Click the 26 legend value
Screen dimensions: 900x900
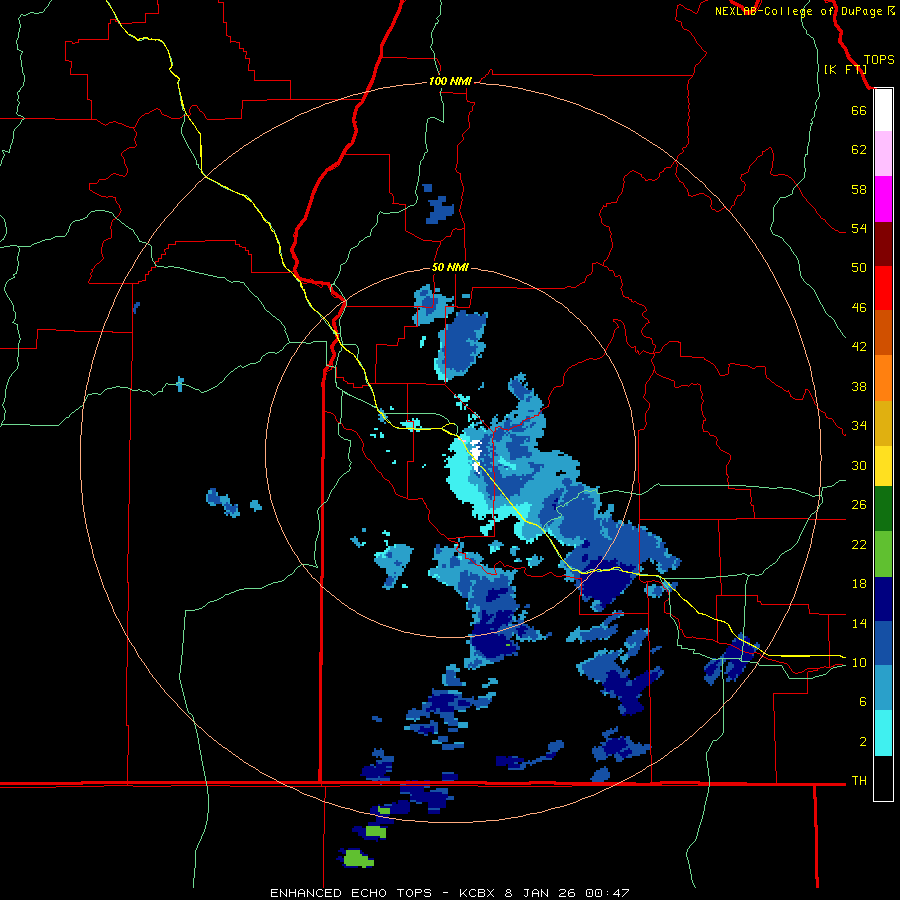(859, 505)
